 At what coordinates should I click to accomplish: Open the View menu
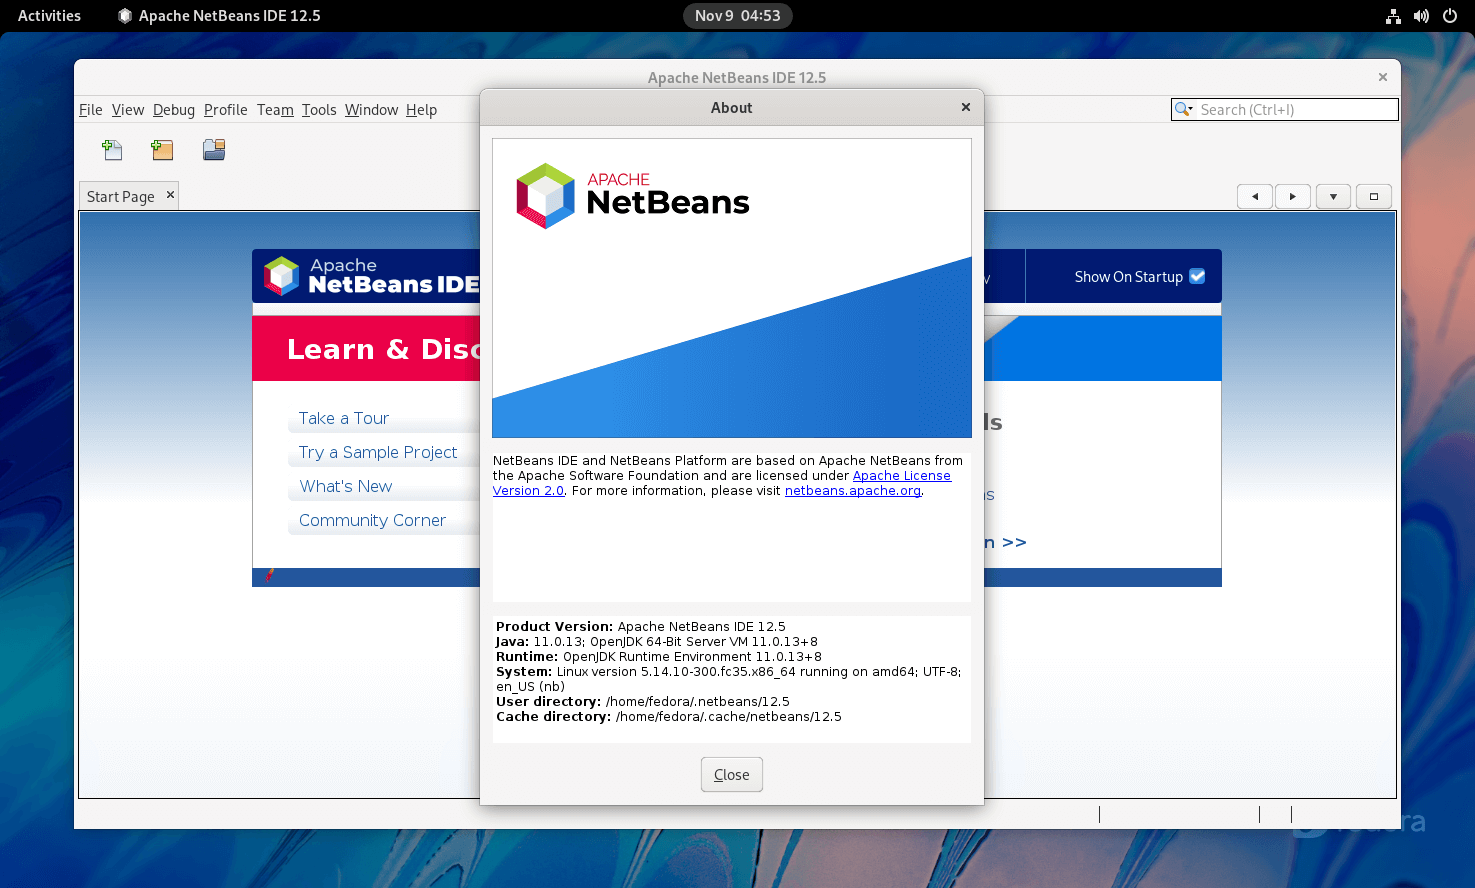click(128, 110)
